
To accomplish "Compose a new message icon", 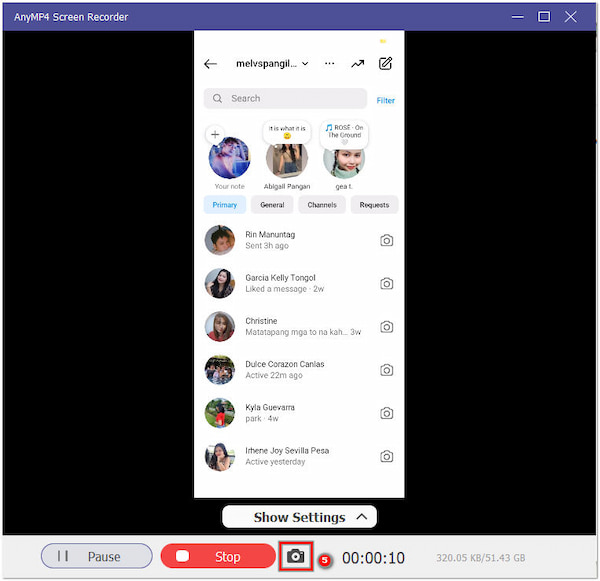I will pos(385,64).
